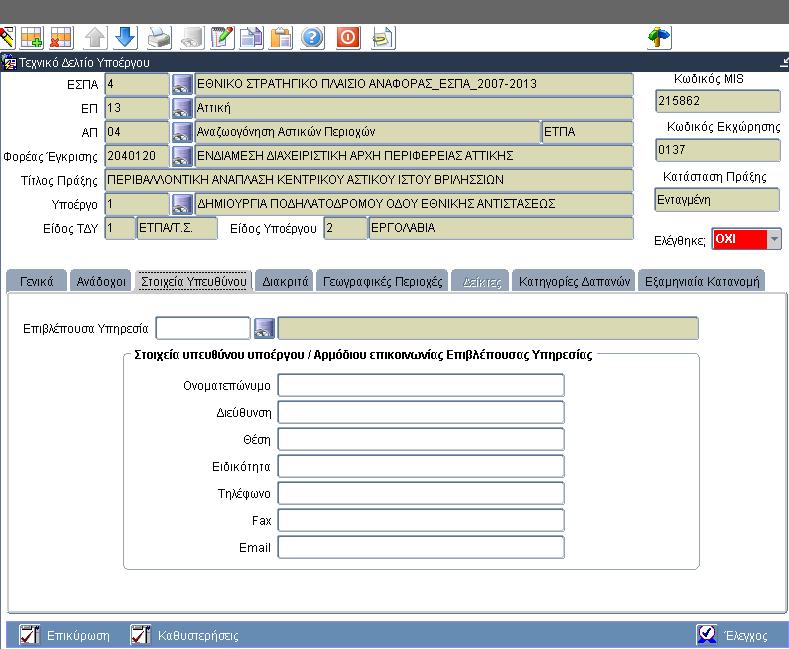Click the ΕΤΠΑ/Τ.Σ. field
The height and width of the screenshot is (649, 789).
(177, 228)
